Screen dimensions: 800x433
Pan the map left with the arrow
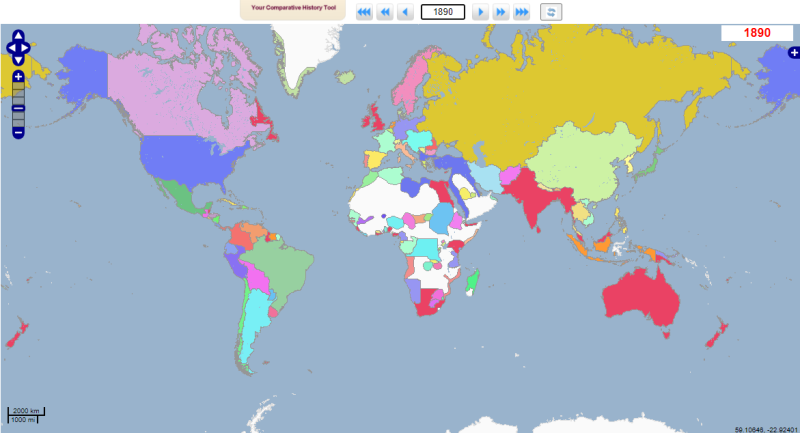11,48
